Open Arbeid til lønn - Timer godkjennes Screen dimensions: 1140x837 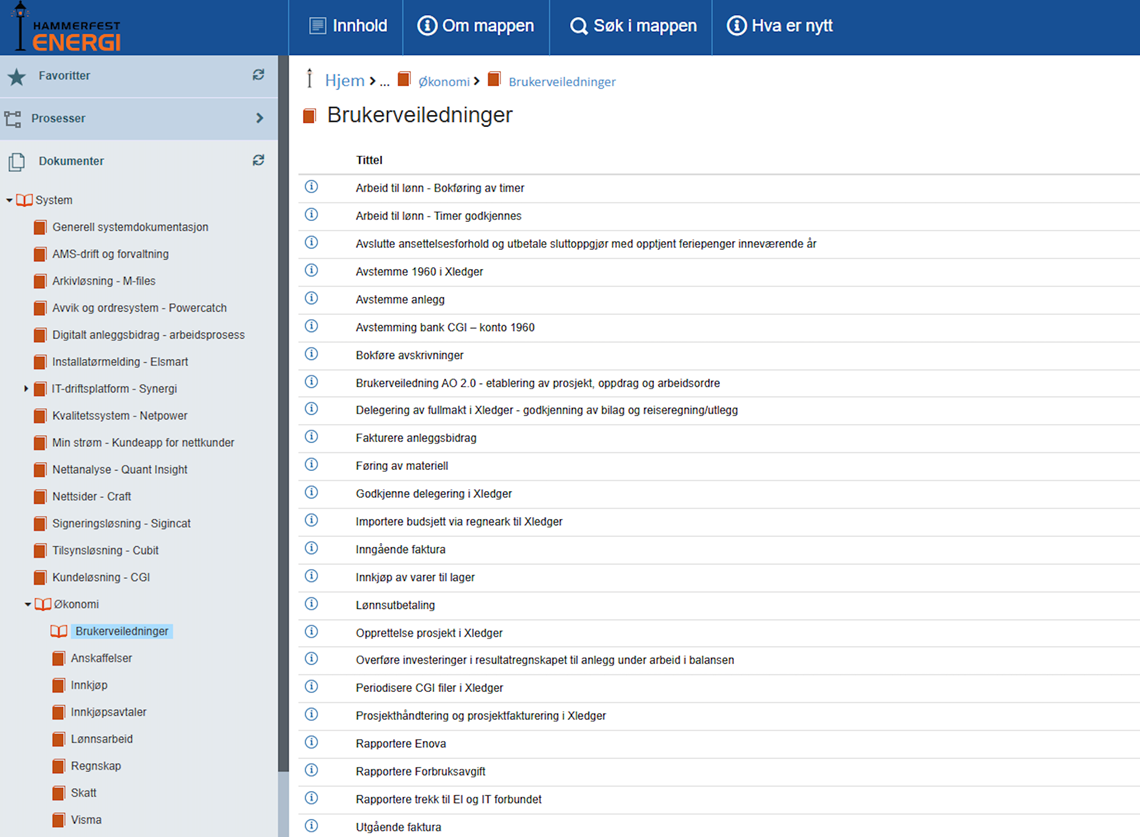point(438,216)
